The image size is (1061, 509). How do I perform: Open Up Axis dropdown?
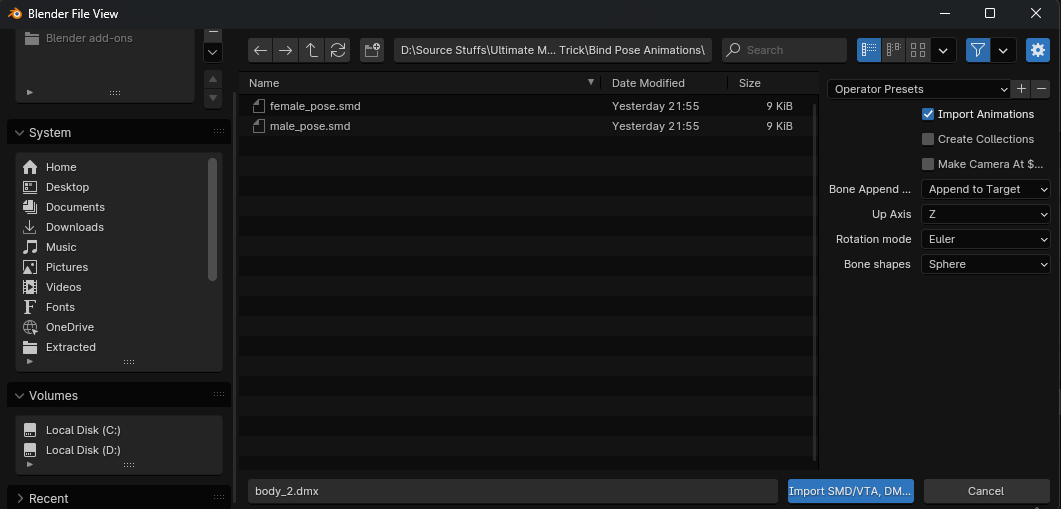tap(985, 215)
